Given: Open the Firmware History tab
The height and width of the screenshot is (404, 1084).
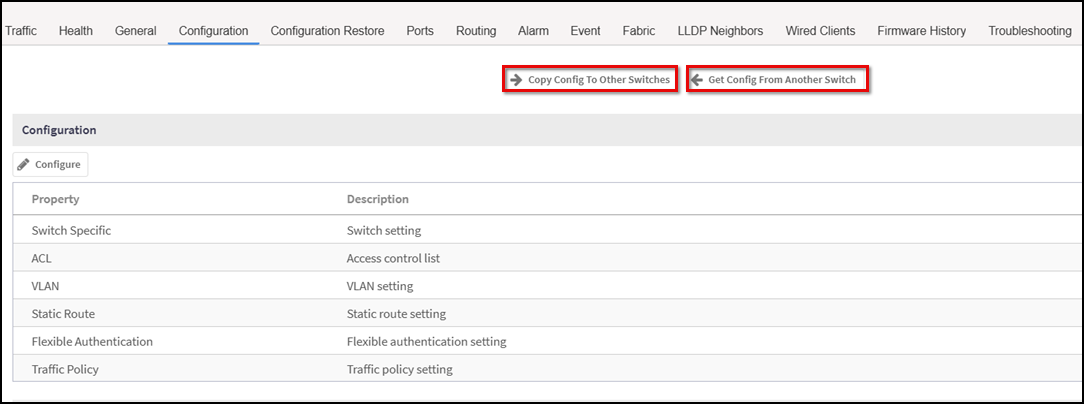Looking at the screenshot, I should coord(922,30).
